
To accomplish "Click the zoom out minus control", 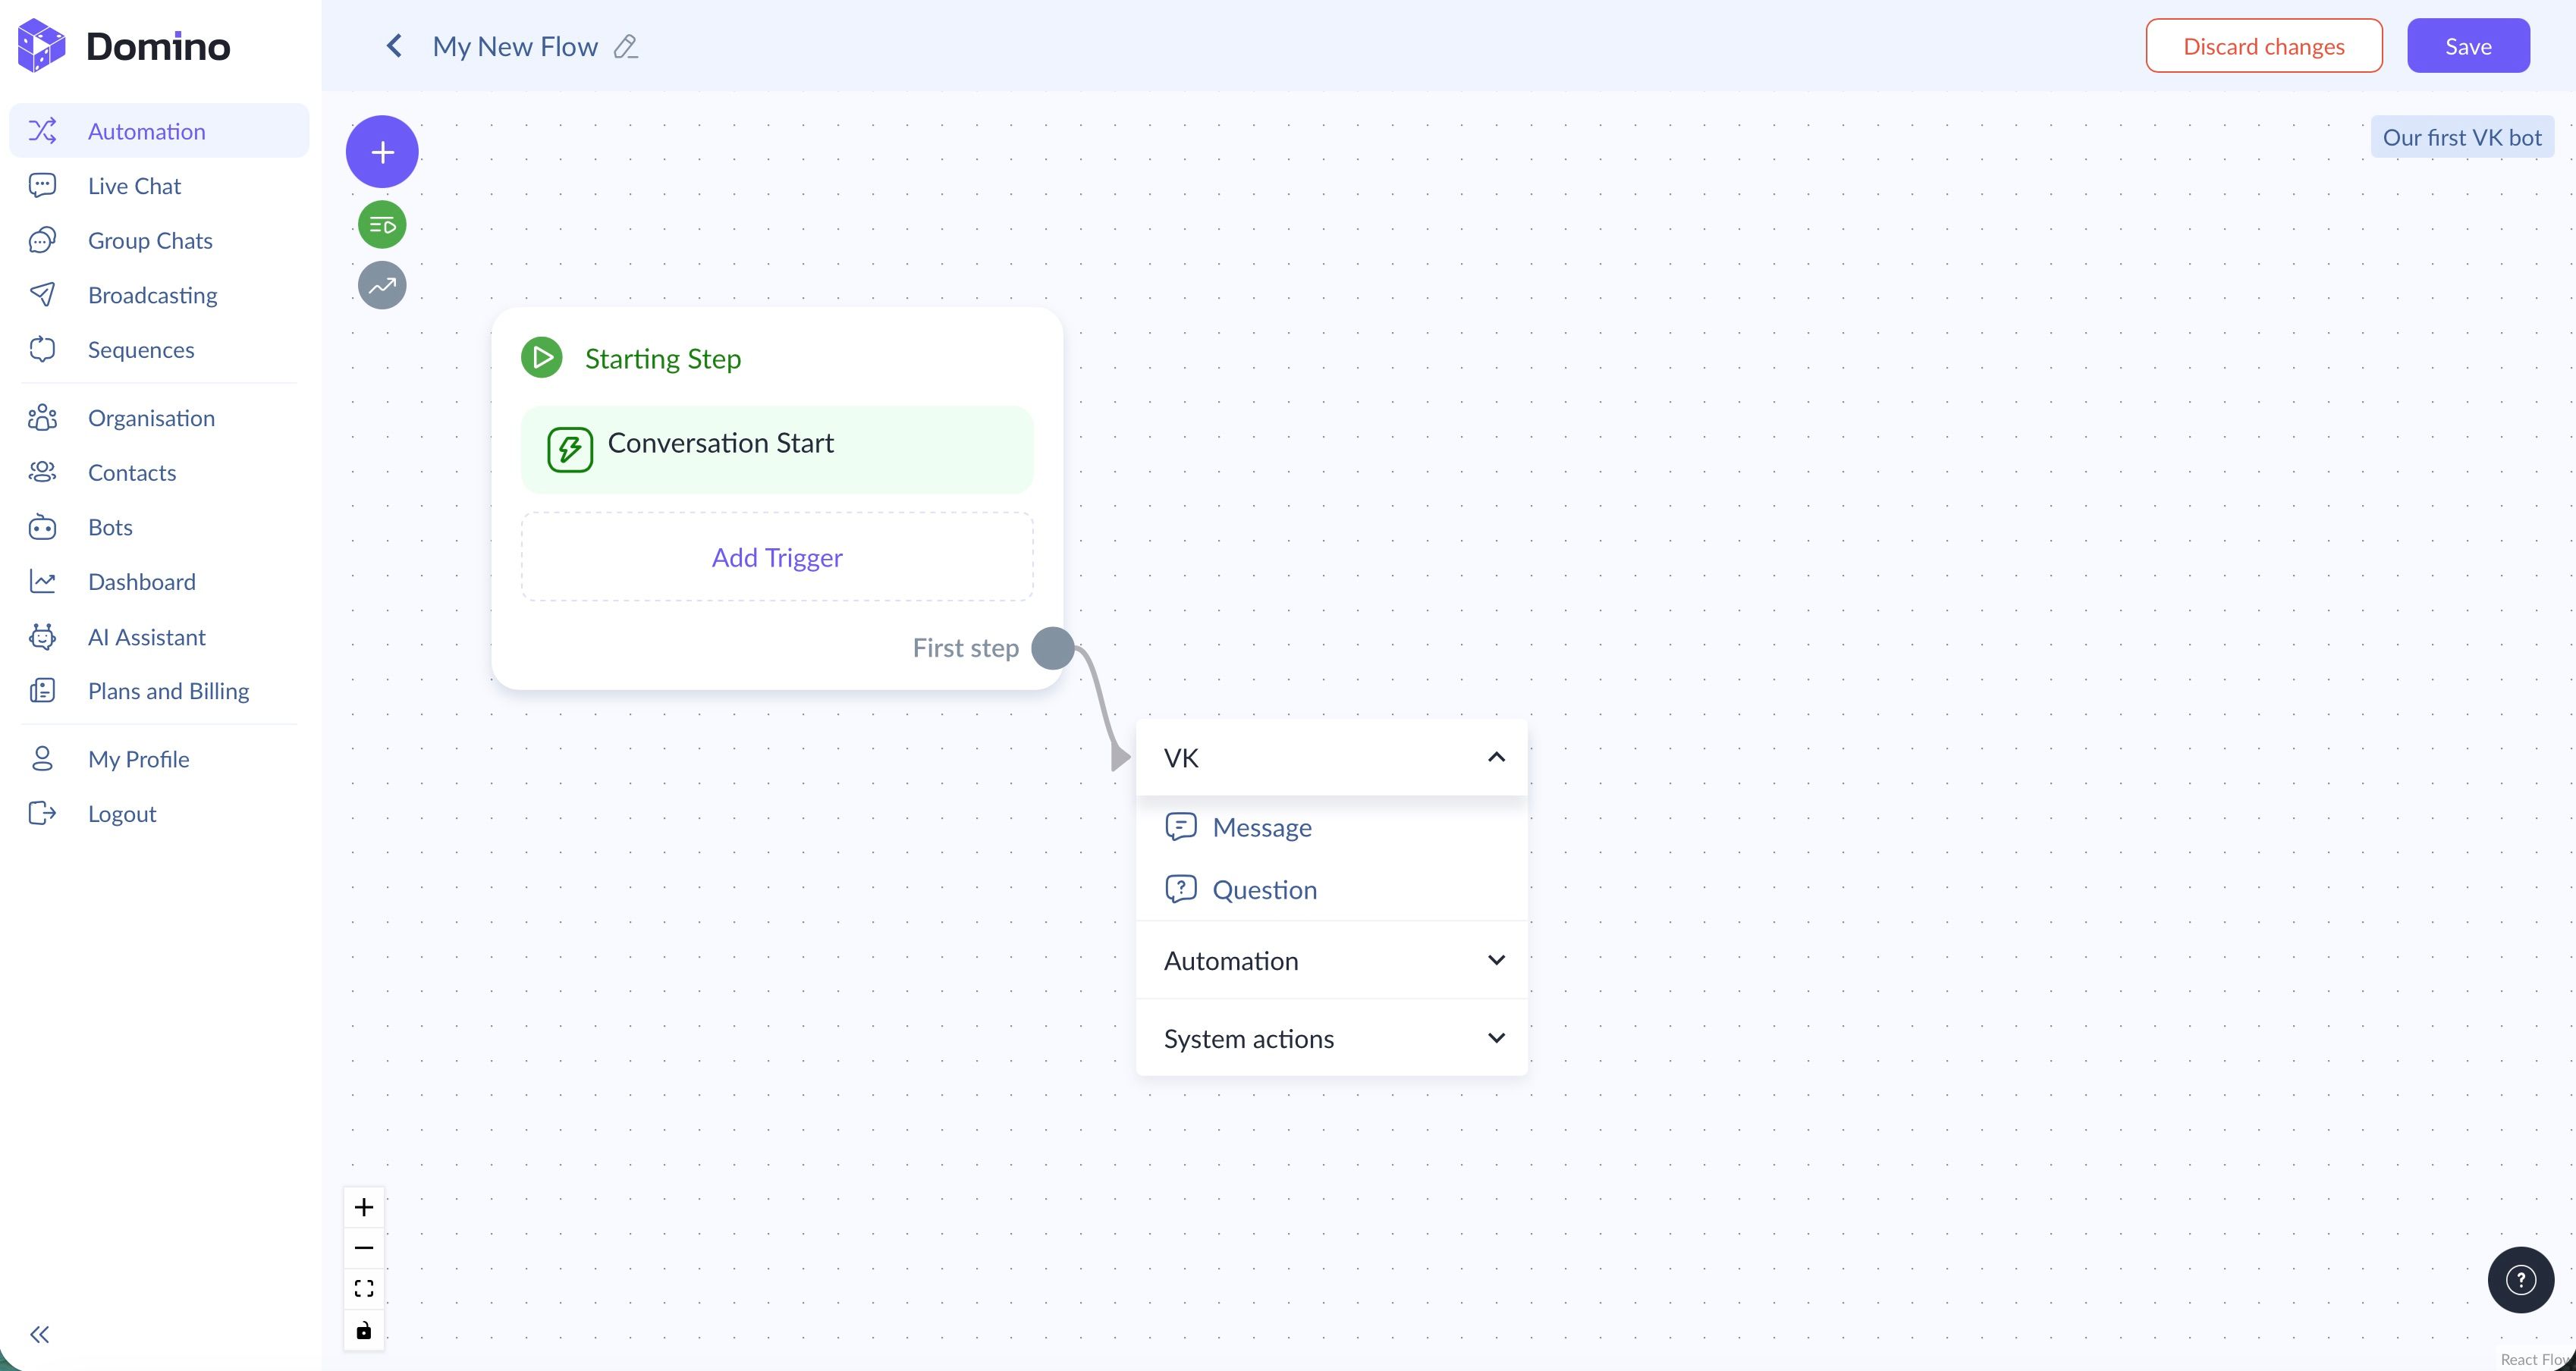I will (x=364, y=1247).
